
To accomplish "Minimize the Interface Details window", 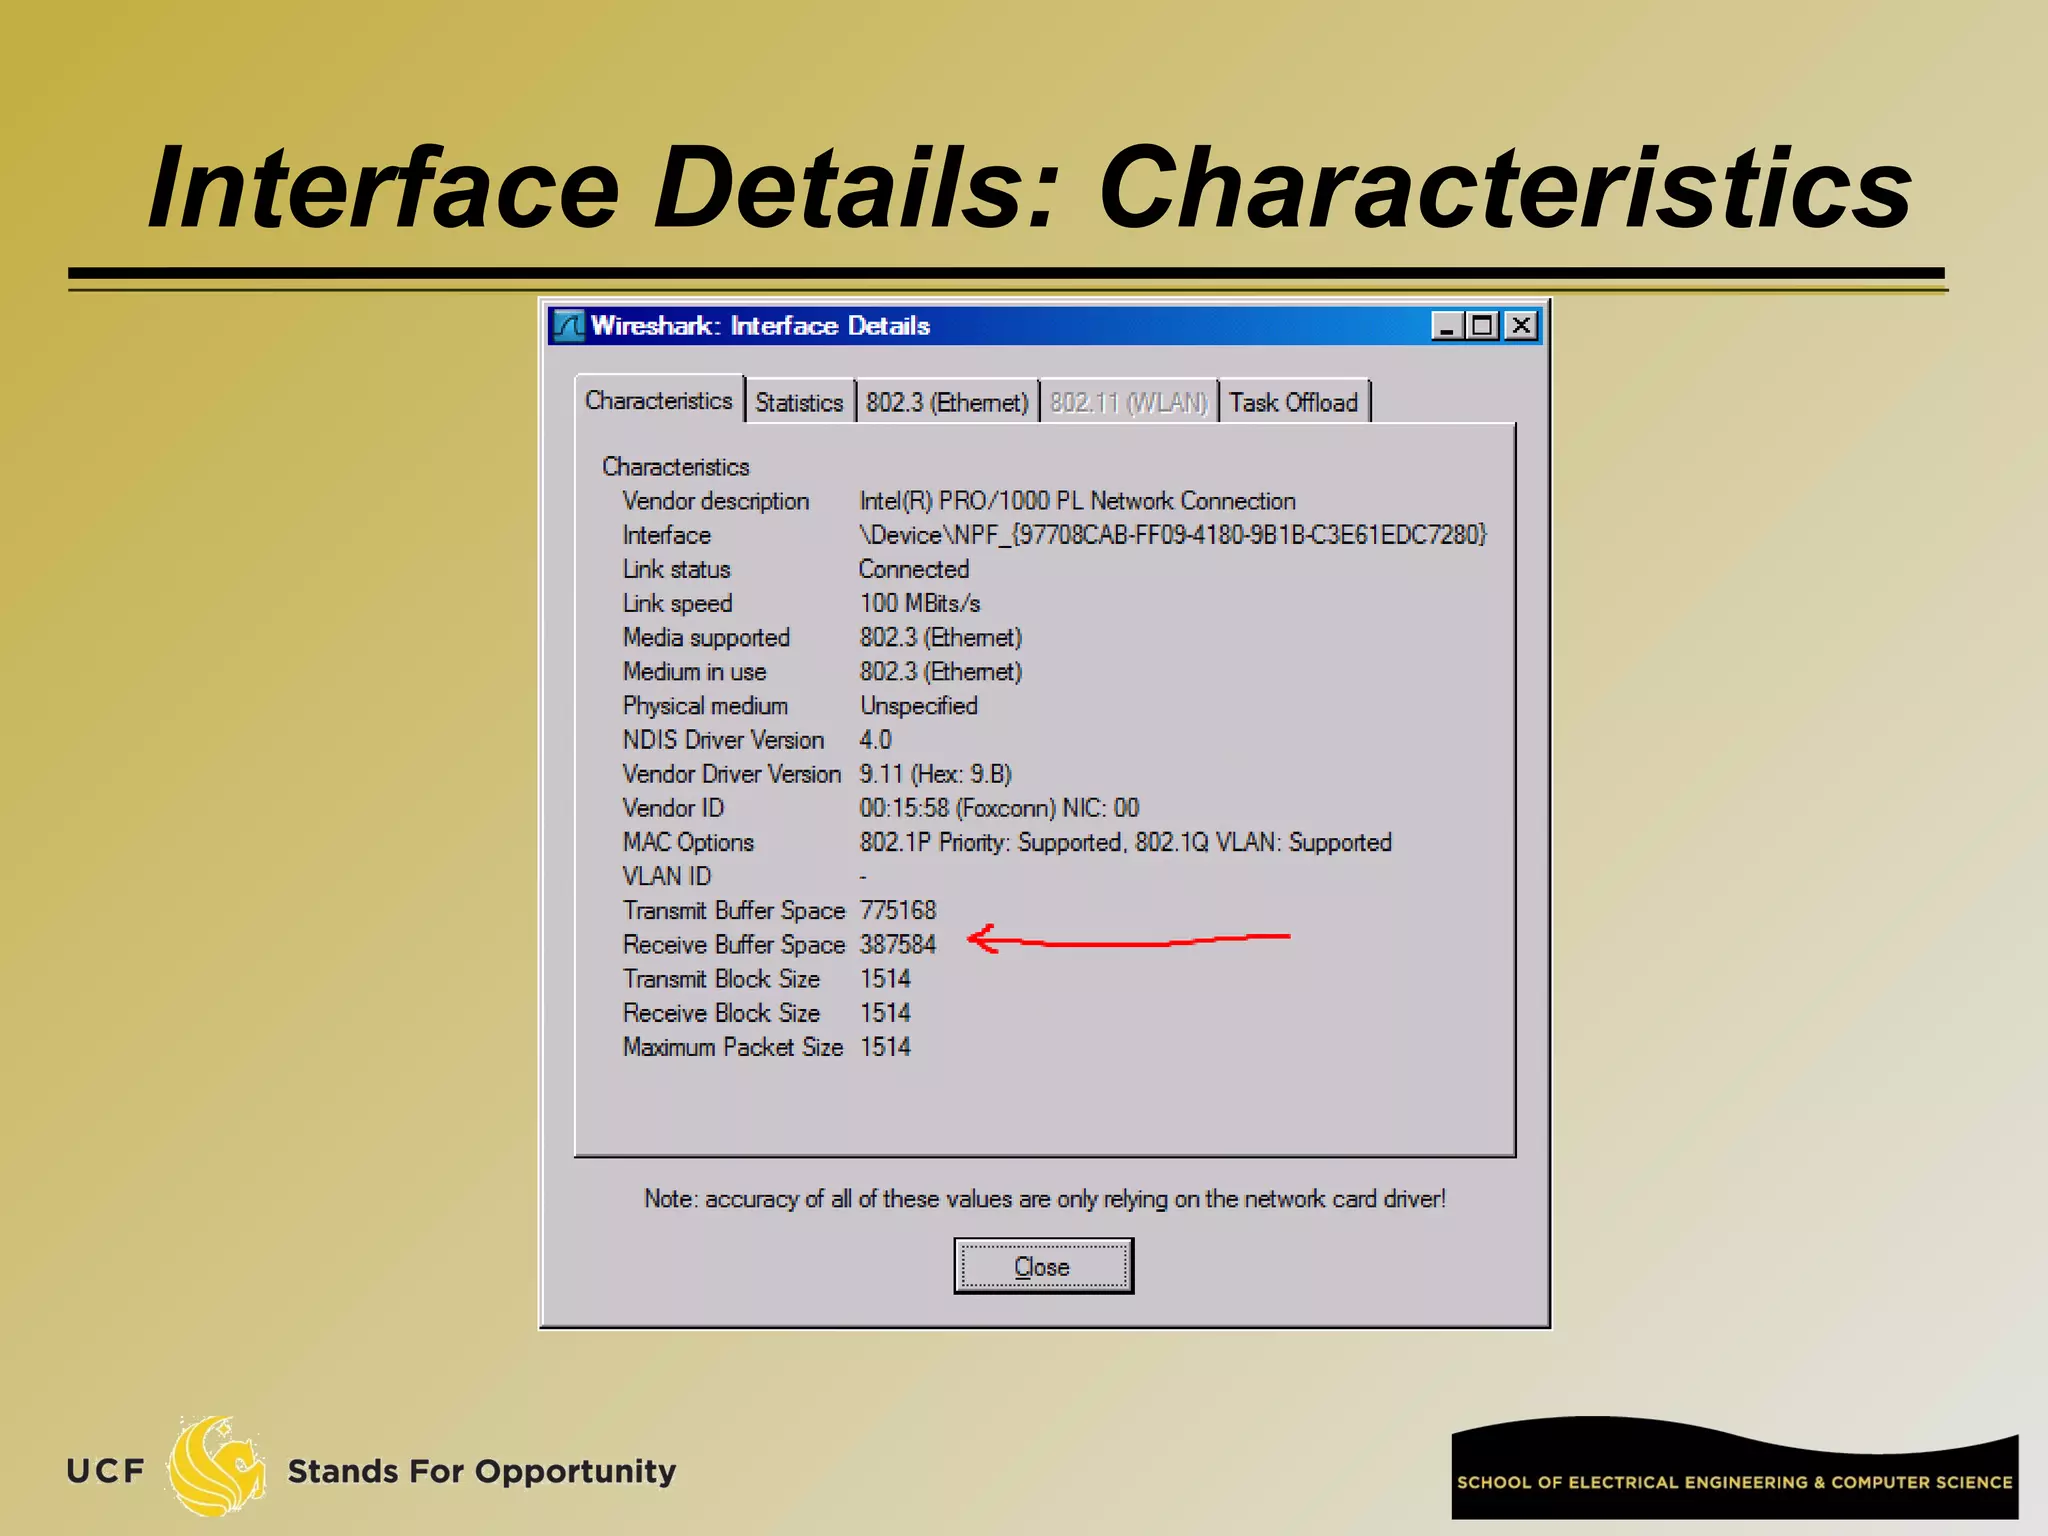I will click(1446, 326).
